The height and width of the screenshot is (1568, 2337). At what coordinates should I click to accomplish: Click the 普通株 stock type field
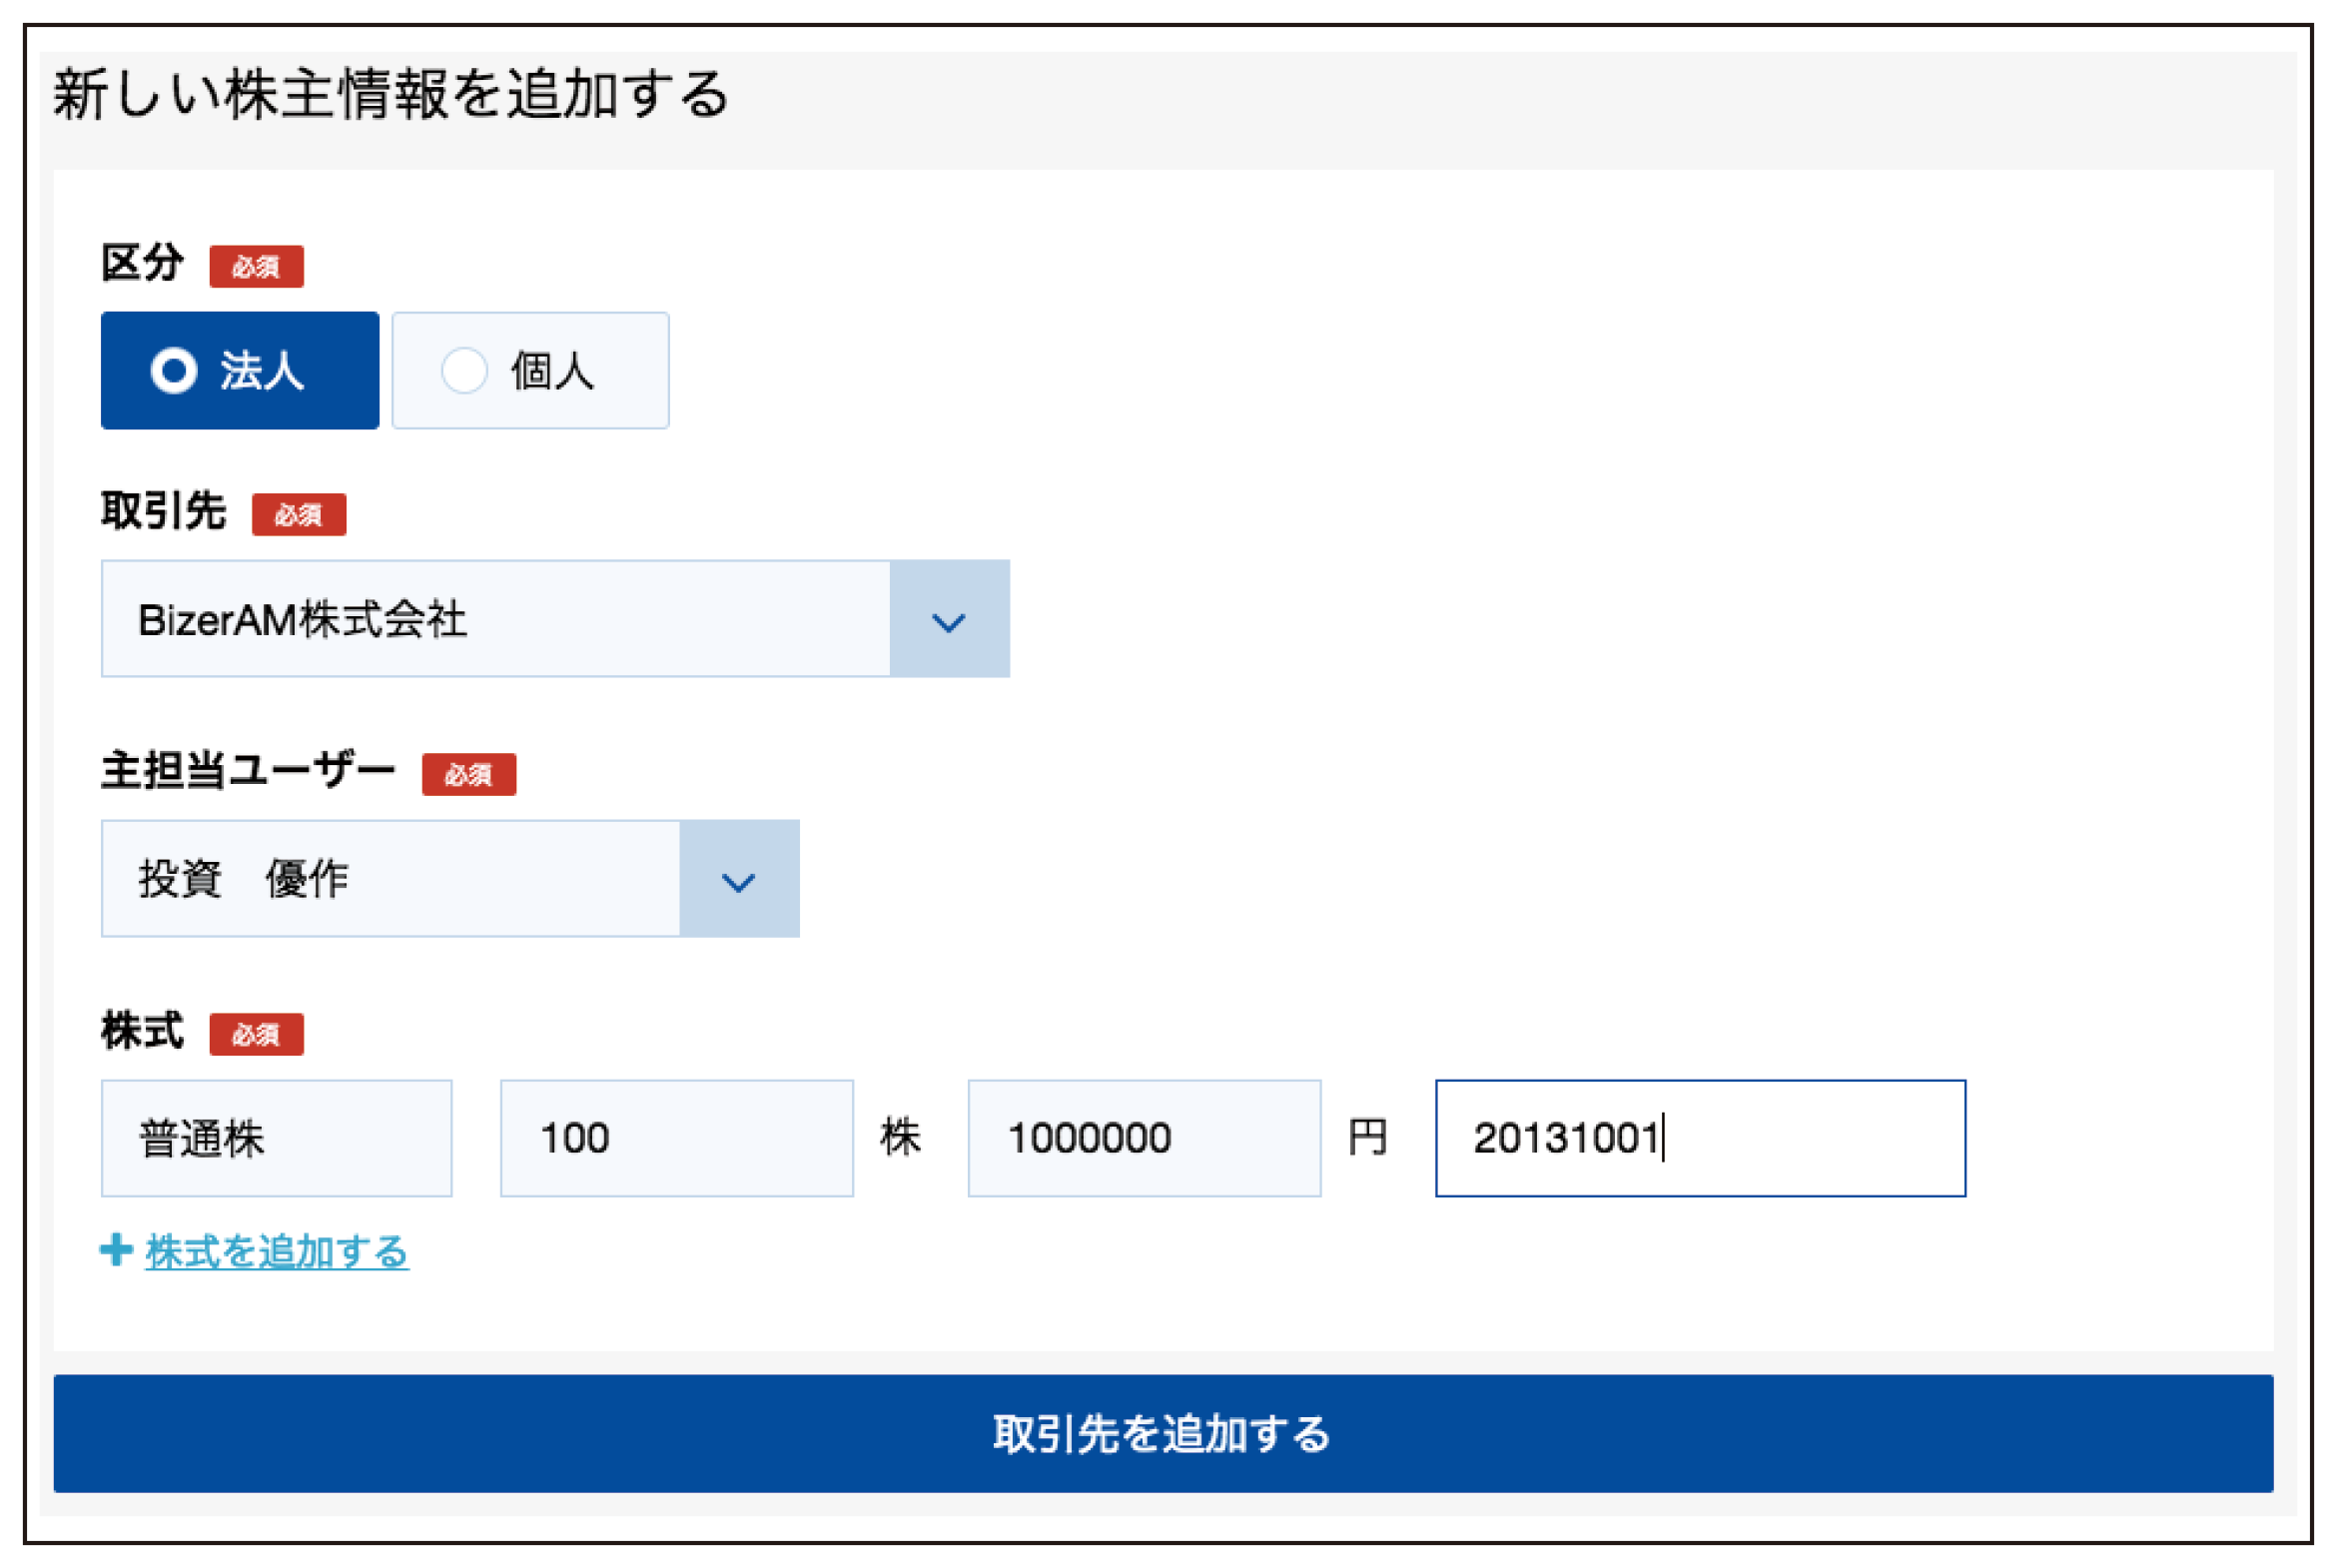pos(277,1139)
